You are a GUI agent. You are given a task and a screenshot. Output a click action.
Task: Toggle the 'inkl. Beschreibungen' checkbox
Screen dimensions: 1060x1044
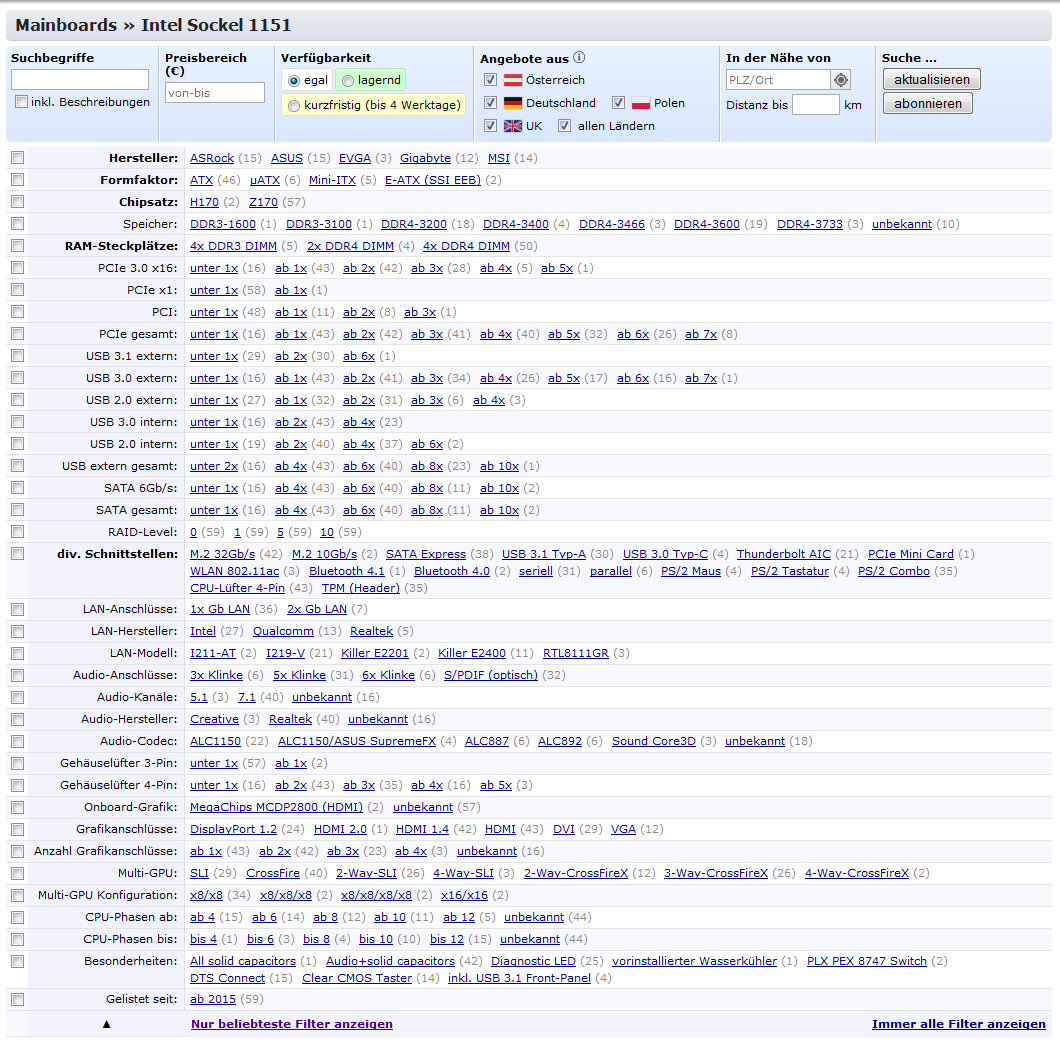[21, 101]
